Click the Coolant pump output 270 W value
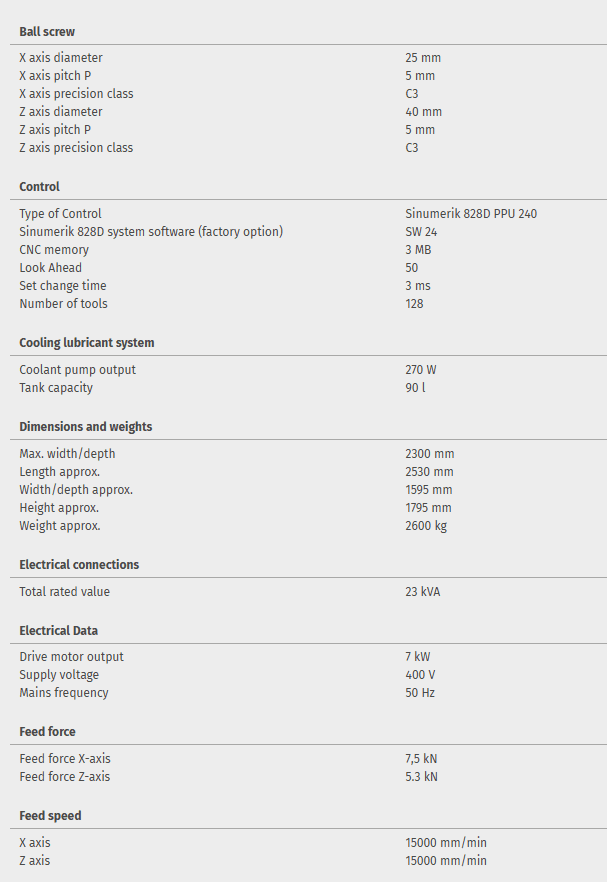This screenshot has width=607, height=882. pyautogui.click(x=421, y=370)
